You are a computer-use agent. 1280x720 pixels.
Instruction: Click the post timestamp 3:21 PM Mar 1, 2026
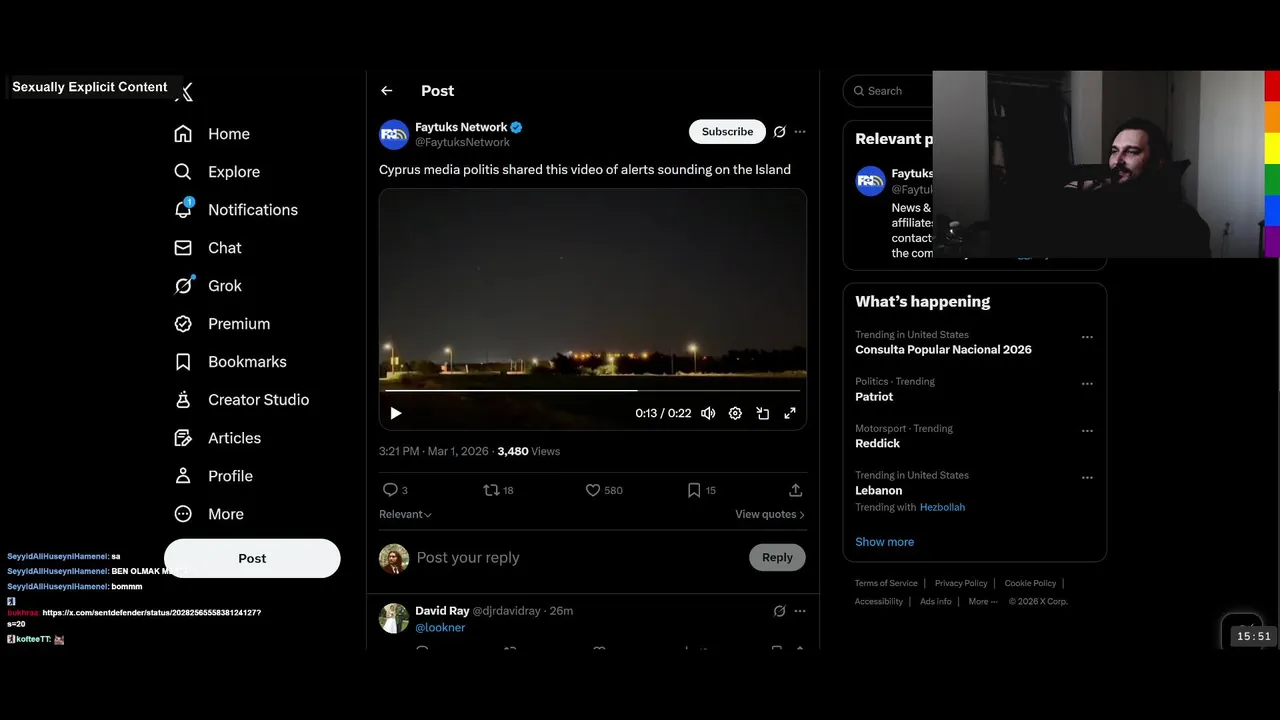(434, 452)
